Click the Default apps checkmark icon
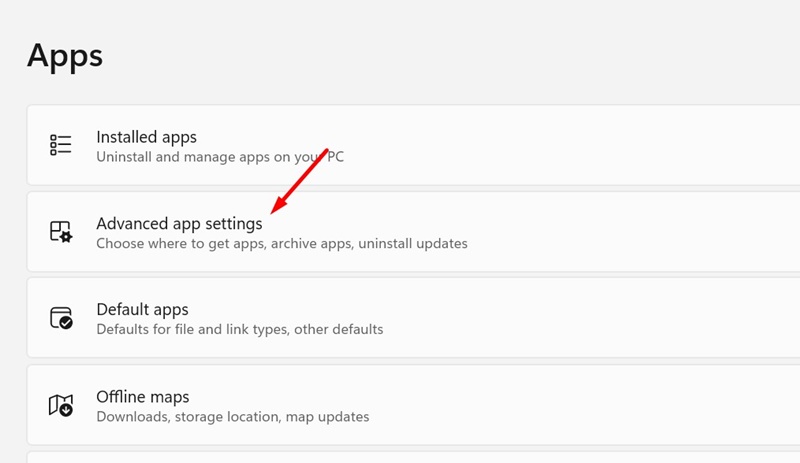The image size is (800, 463). (x=61, y=318)
